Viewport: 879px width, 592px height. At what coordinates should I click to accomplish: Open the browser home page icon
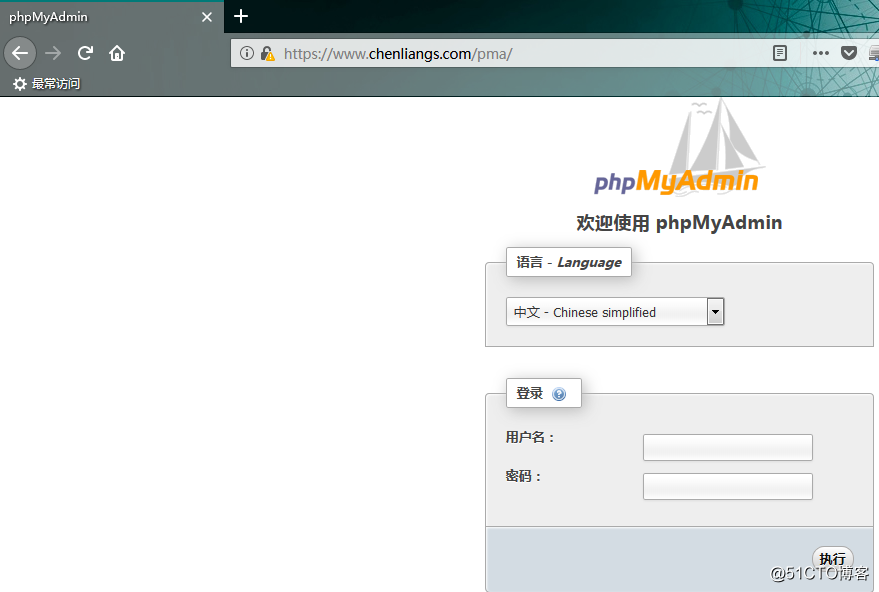pos(117,53)
